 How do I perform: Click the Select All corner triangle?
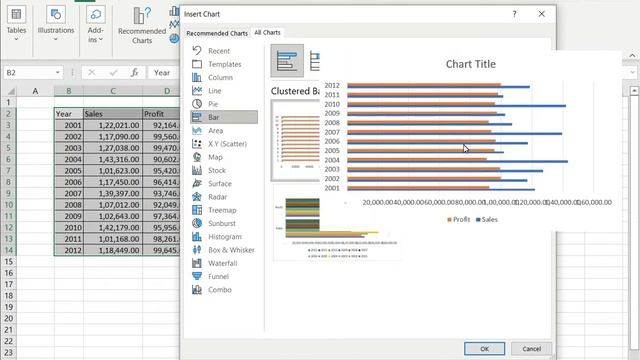(11, 91)
